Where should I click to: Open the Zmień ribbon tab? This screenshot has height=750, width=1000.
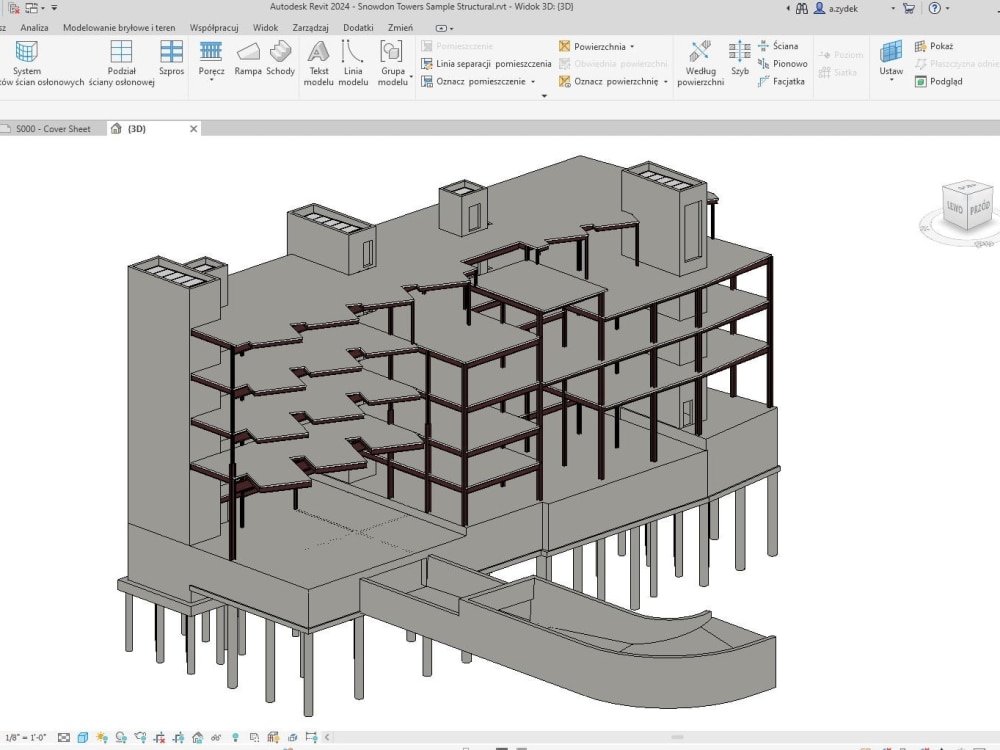401,28
